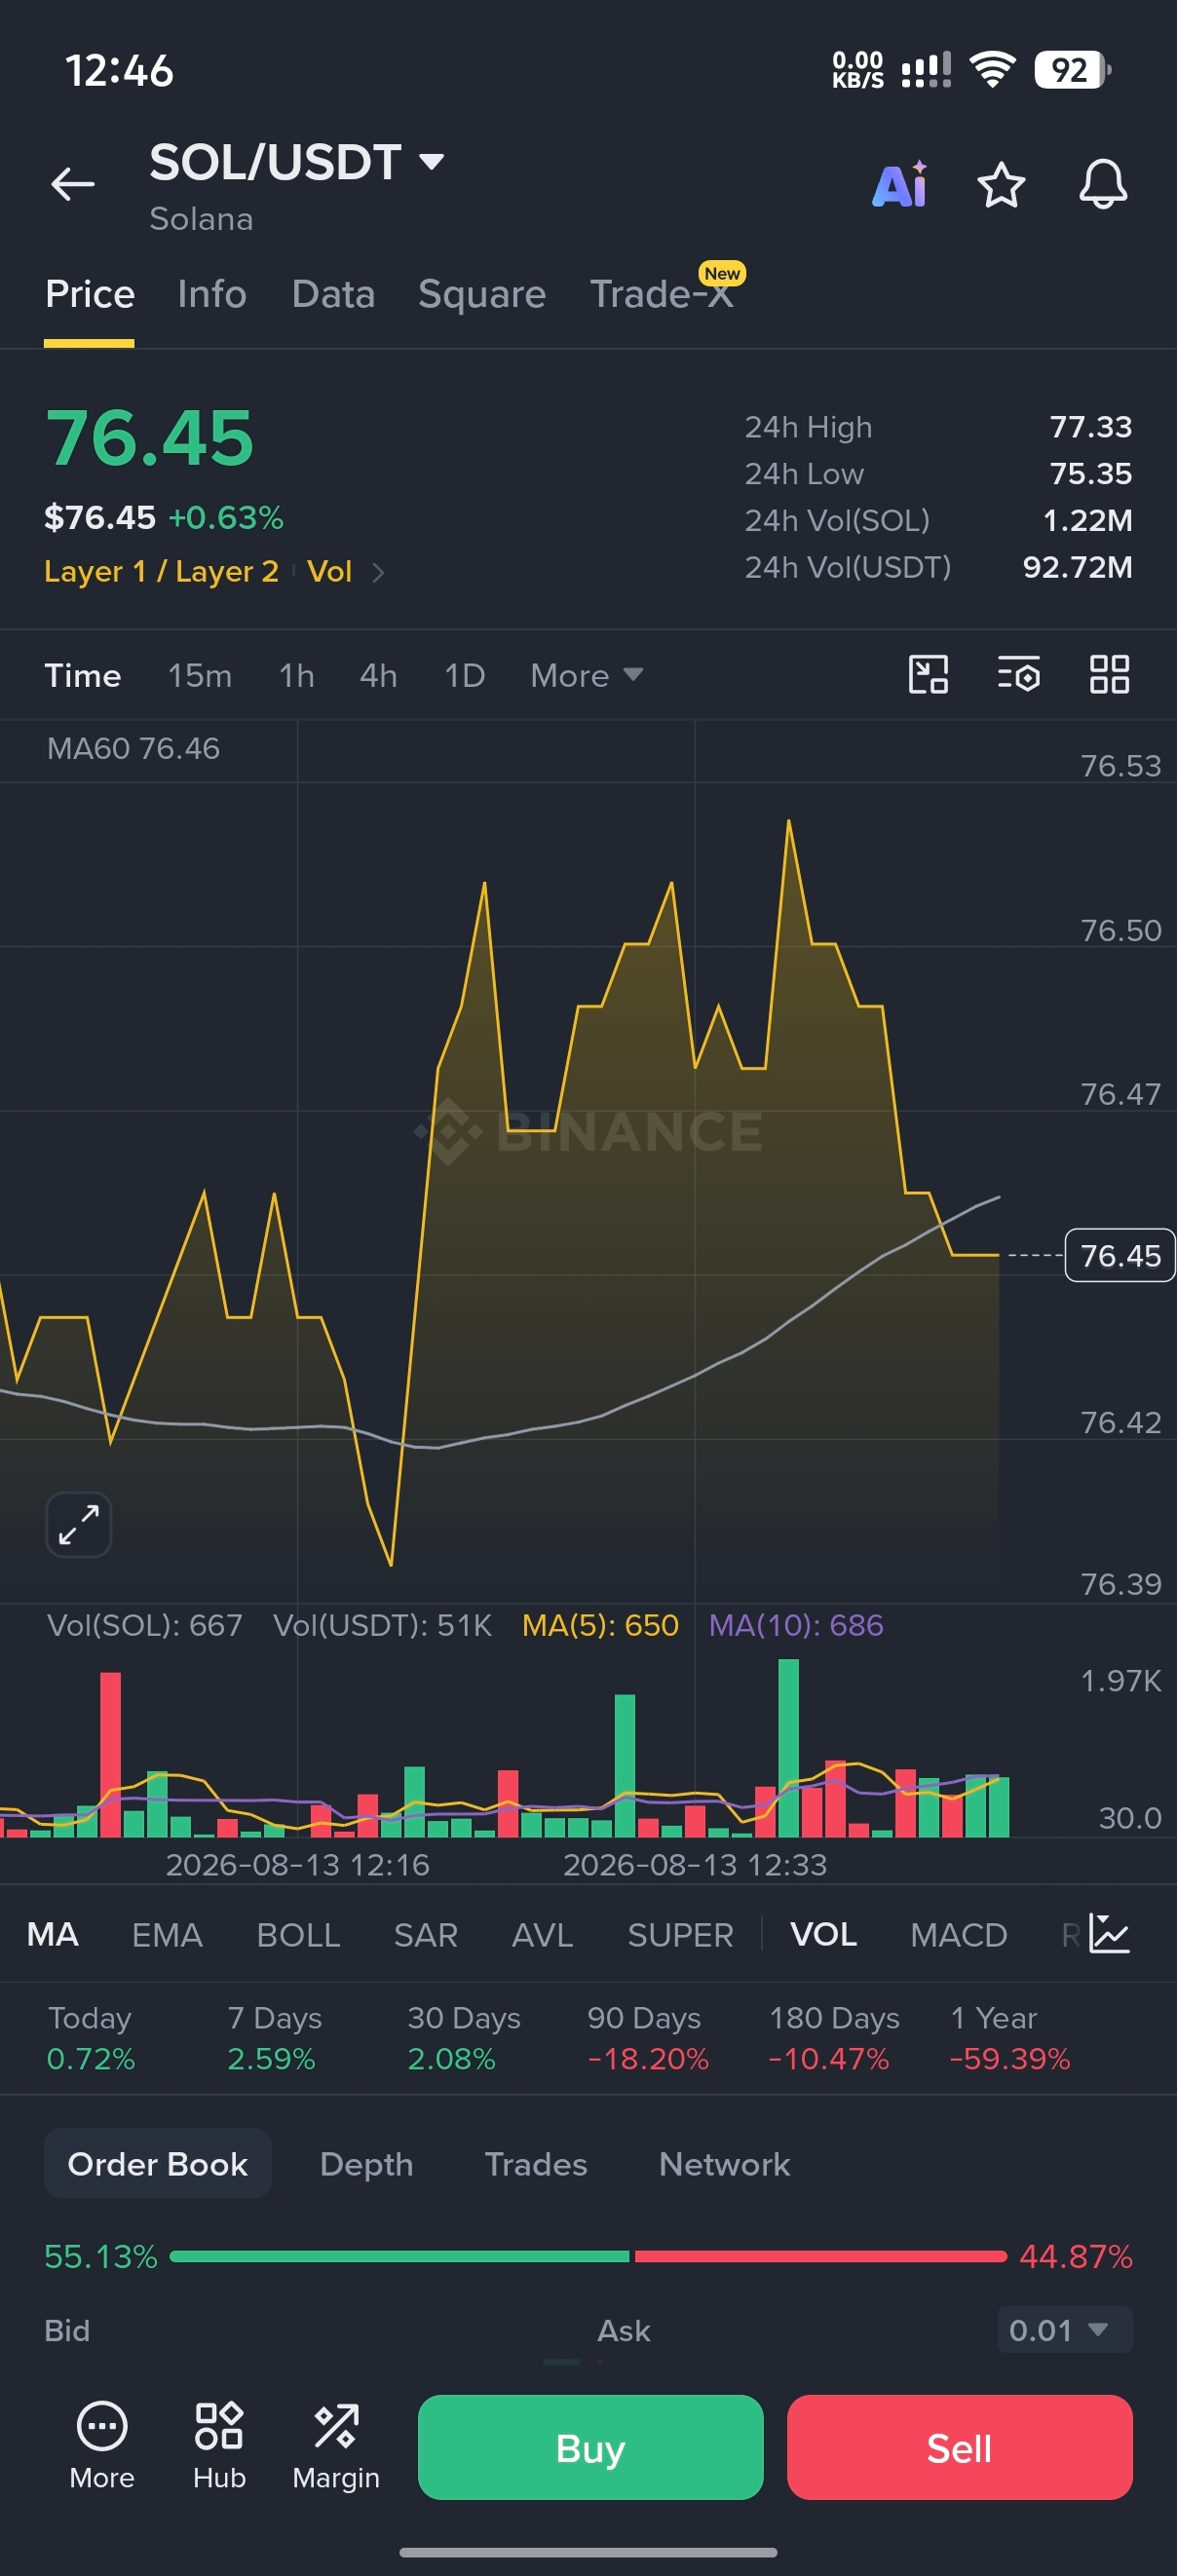Switch to the Price tab
1177x2576 pixels.
(x=90, y=294)
